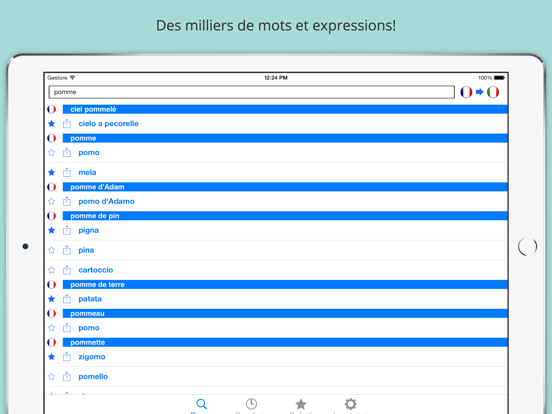Tap the word 'zigomo'
Viewport: 552px width, 414px height.
tap(92, 357)
